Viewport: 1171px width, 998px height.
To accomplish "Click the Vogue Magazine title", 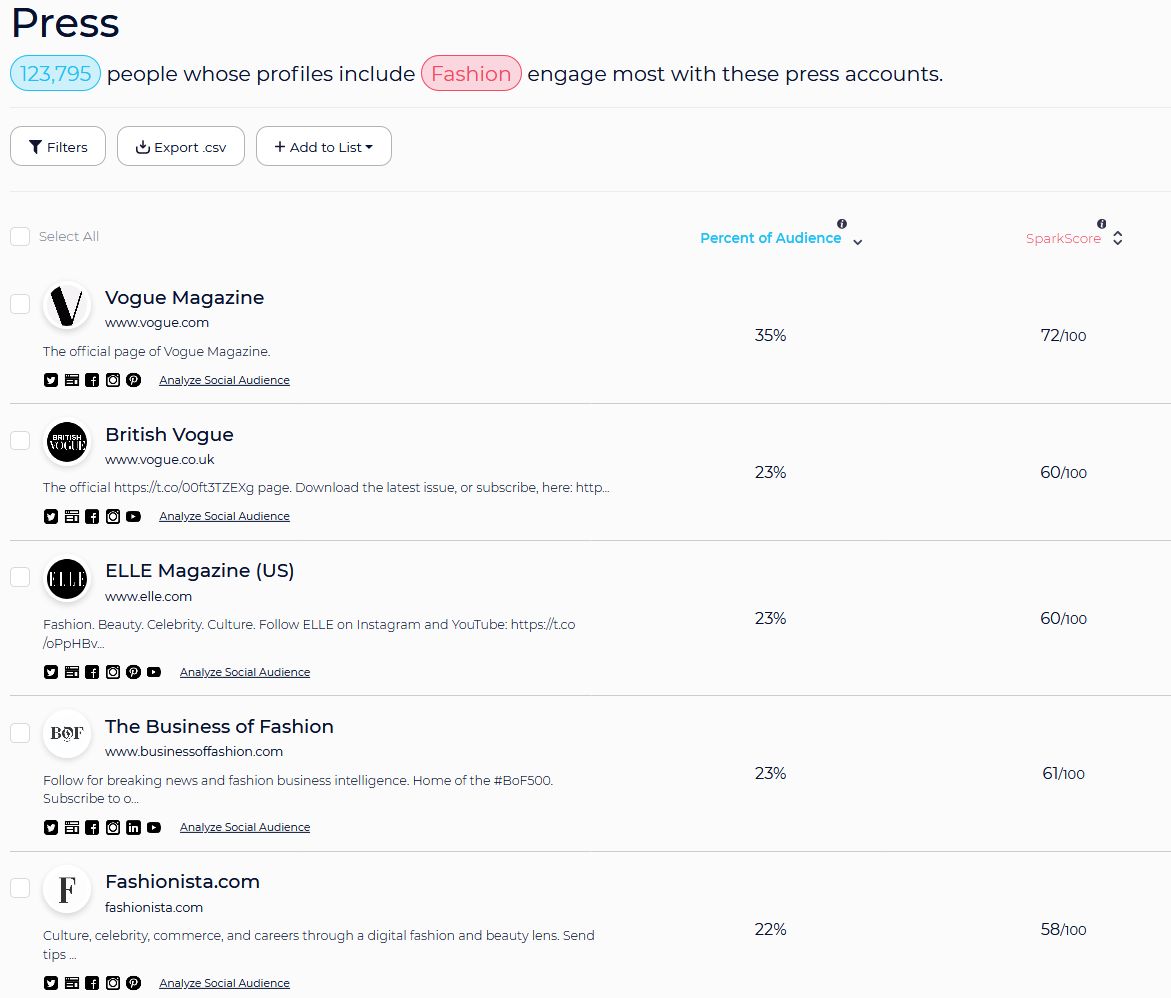I will pos(184,297).
